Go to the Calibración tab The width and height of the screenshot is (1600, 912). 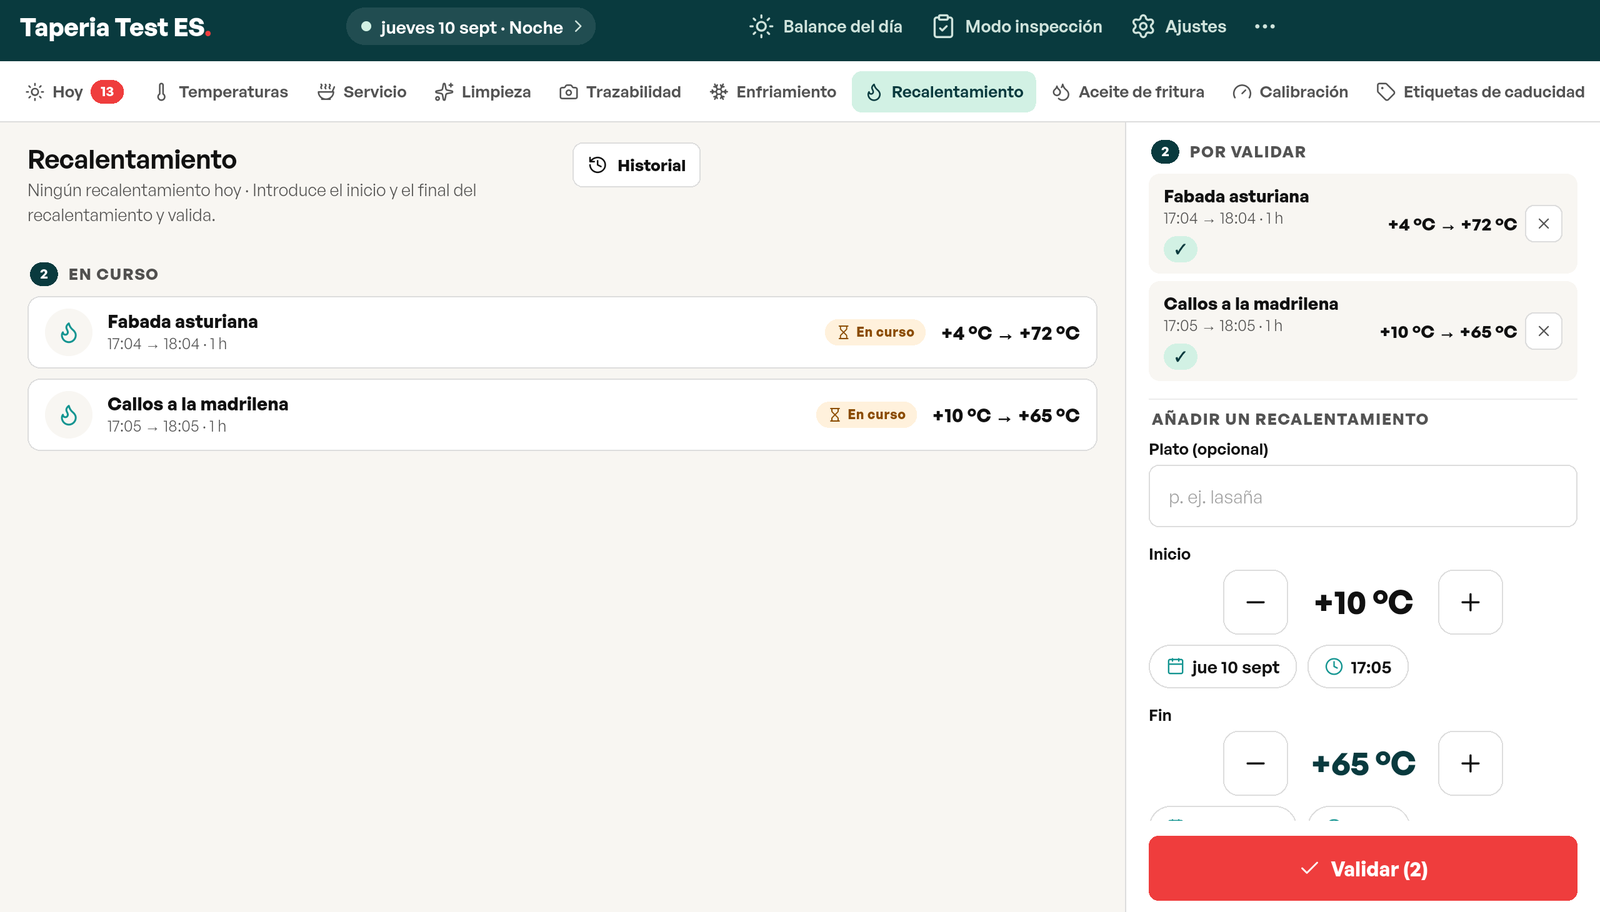[1290, 92]
